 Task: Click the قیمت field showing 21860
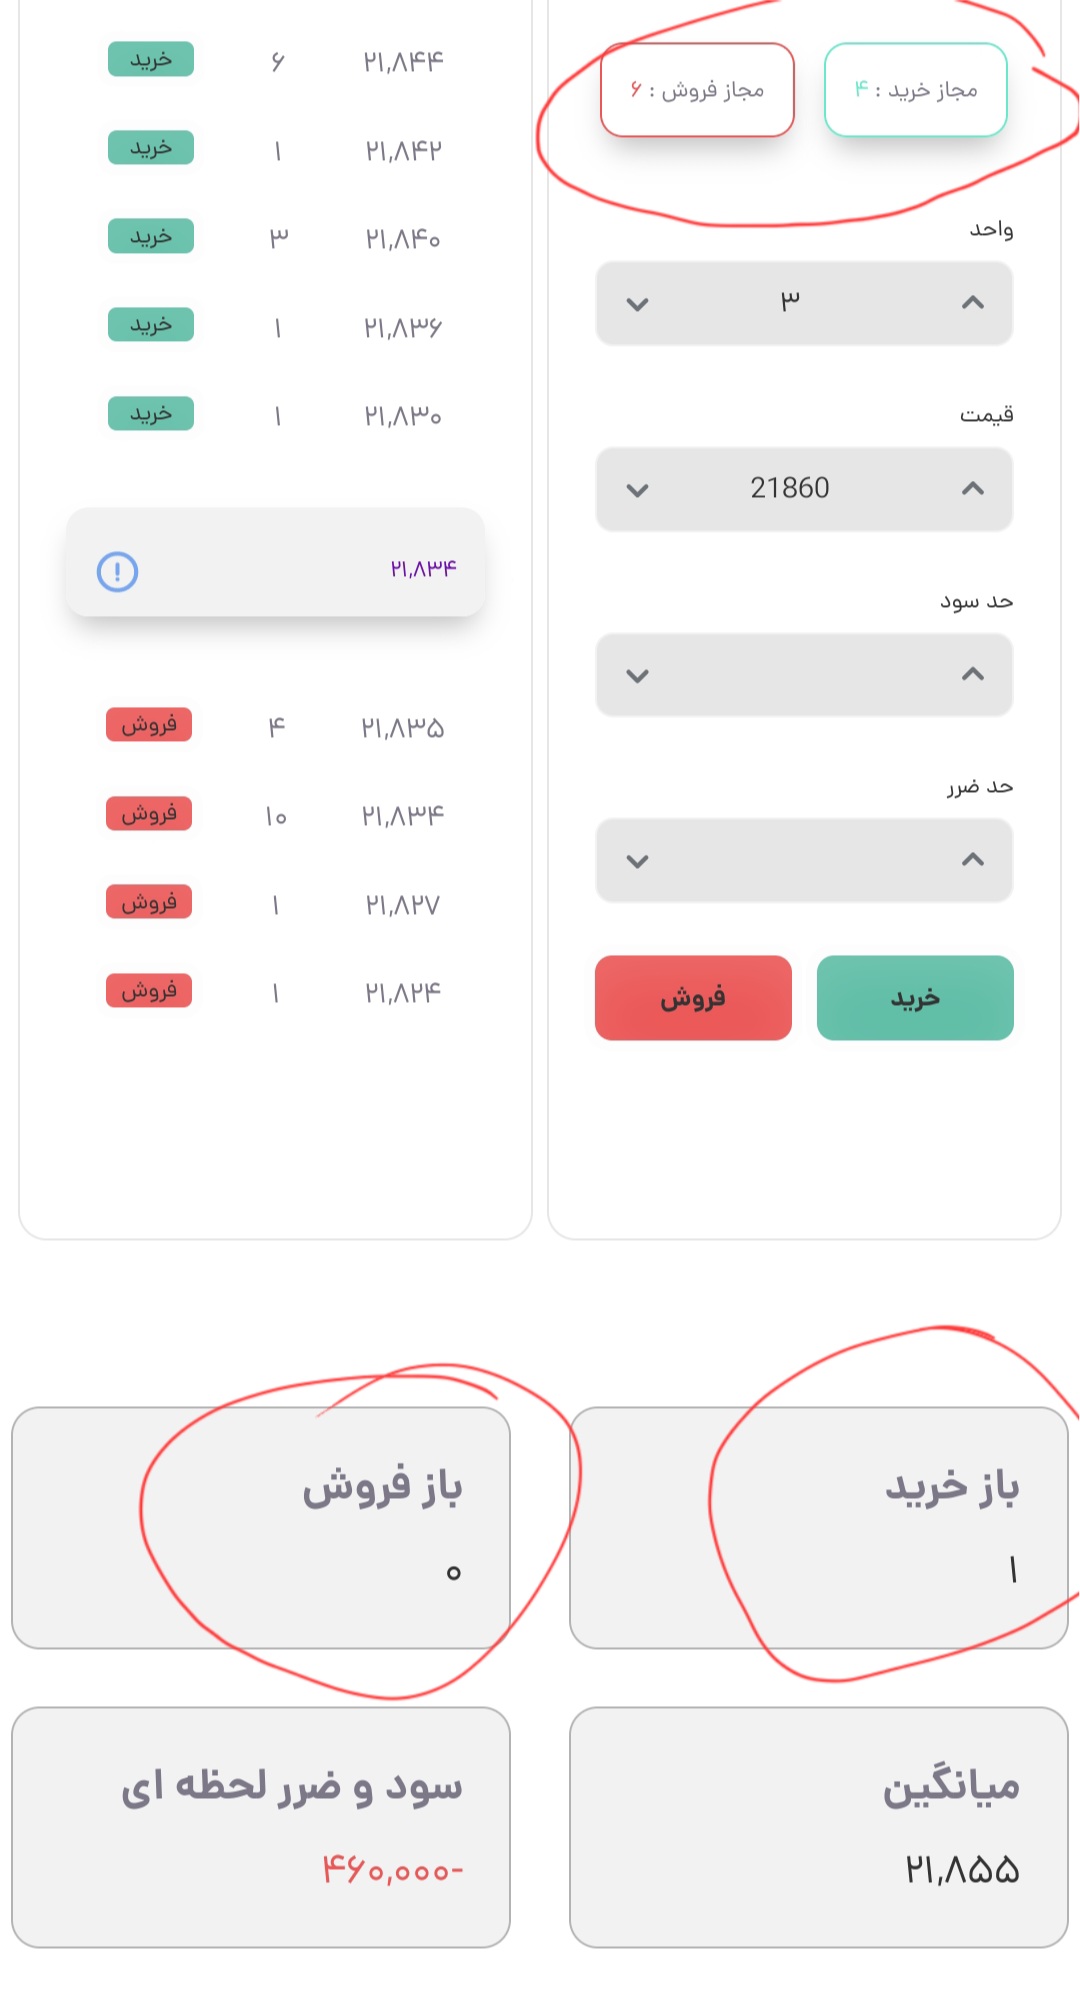tap(790, 489)
